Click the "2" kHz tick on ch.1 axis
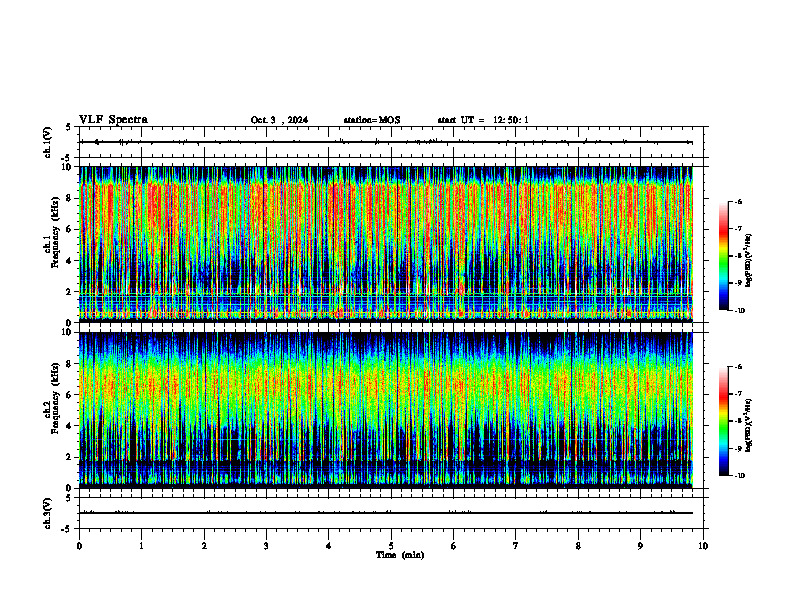Viewport: 792px width, 612px height. pyautogui.click(x=70, y=292)
